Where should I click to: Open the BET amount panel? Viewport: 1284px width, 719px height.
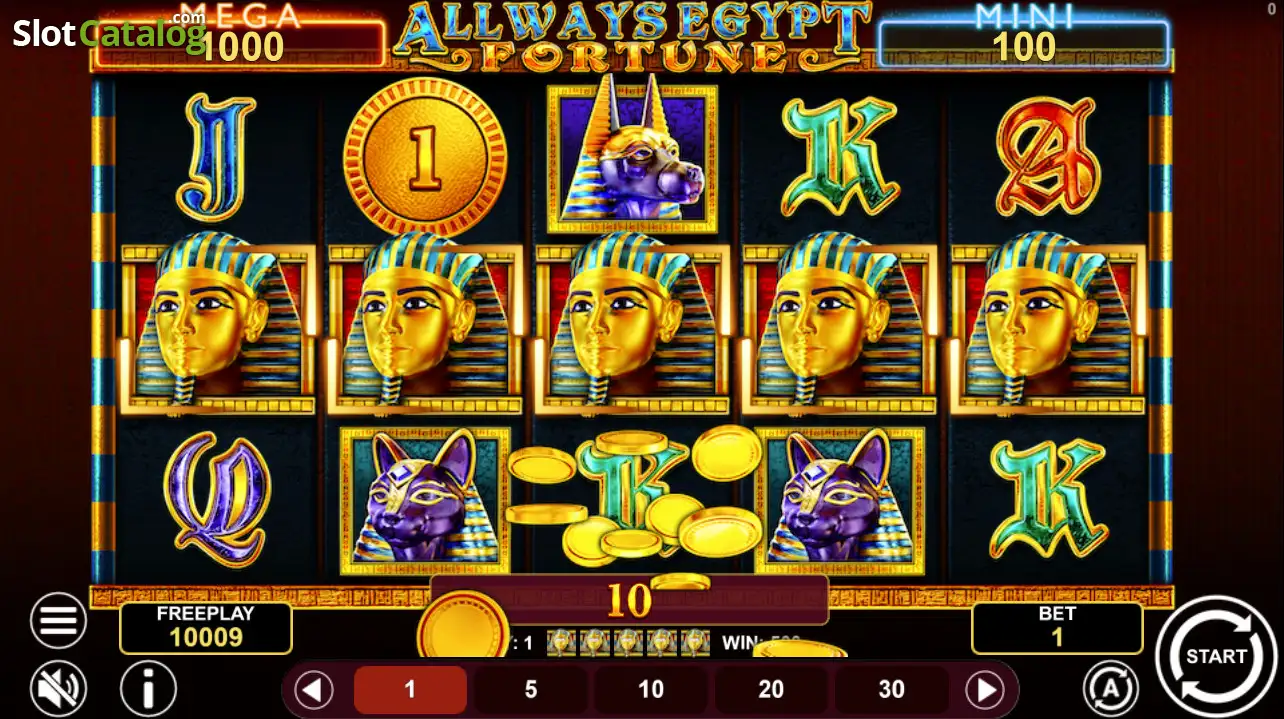(x=1057, y=628)
